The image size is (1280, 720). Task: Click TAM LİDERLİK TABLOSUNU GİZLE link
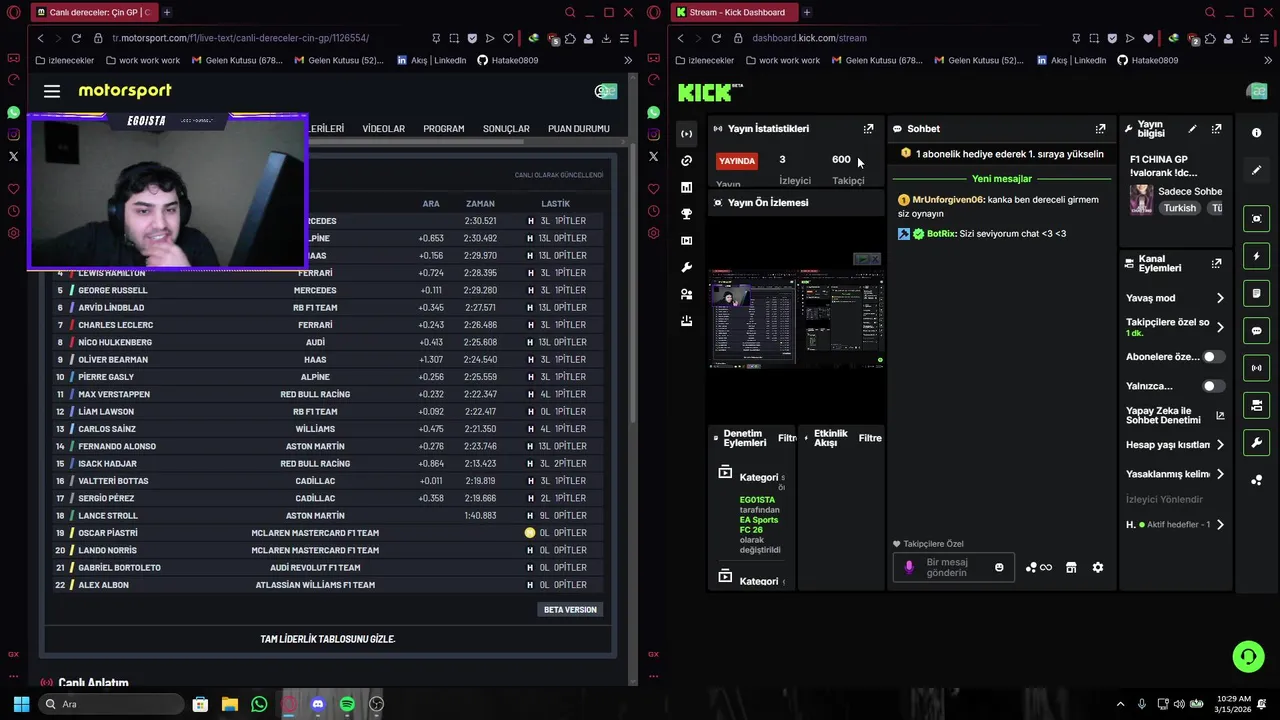[328, 639]
